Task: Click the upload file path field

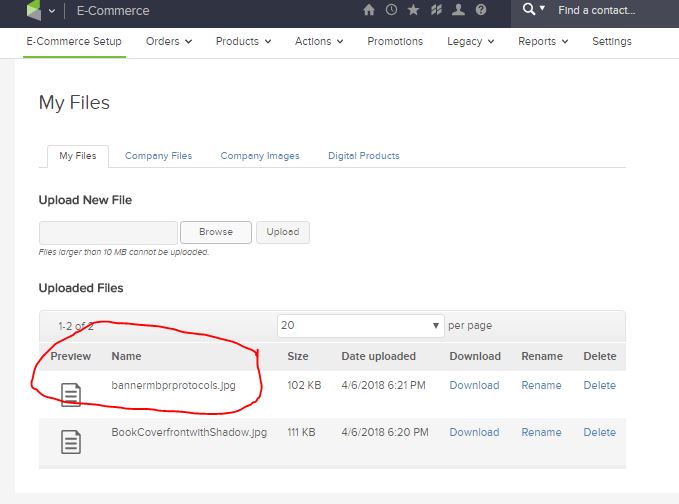Action: coord(108,233)
